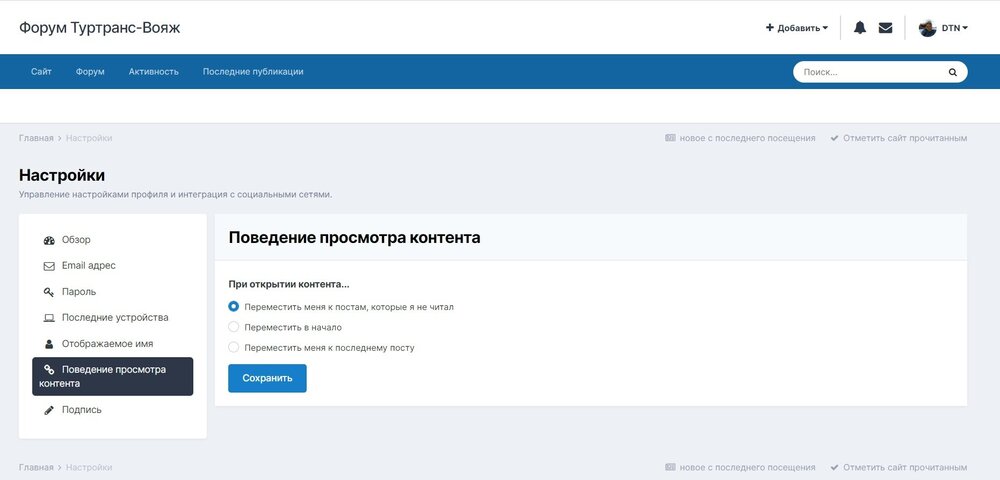Click the search magnifier icon

953,72
